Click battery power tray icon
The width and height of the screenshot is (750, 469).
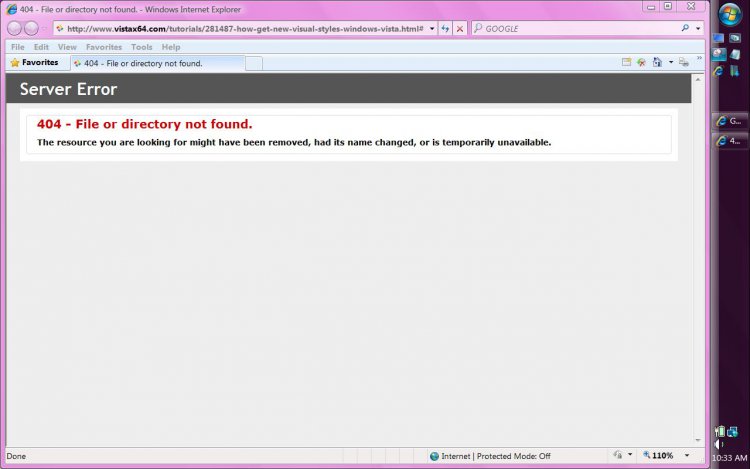tap(719, 432)
